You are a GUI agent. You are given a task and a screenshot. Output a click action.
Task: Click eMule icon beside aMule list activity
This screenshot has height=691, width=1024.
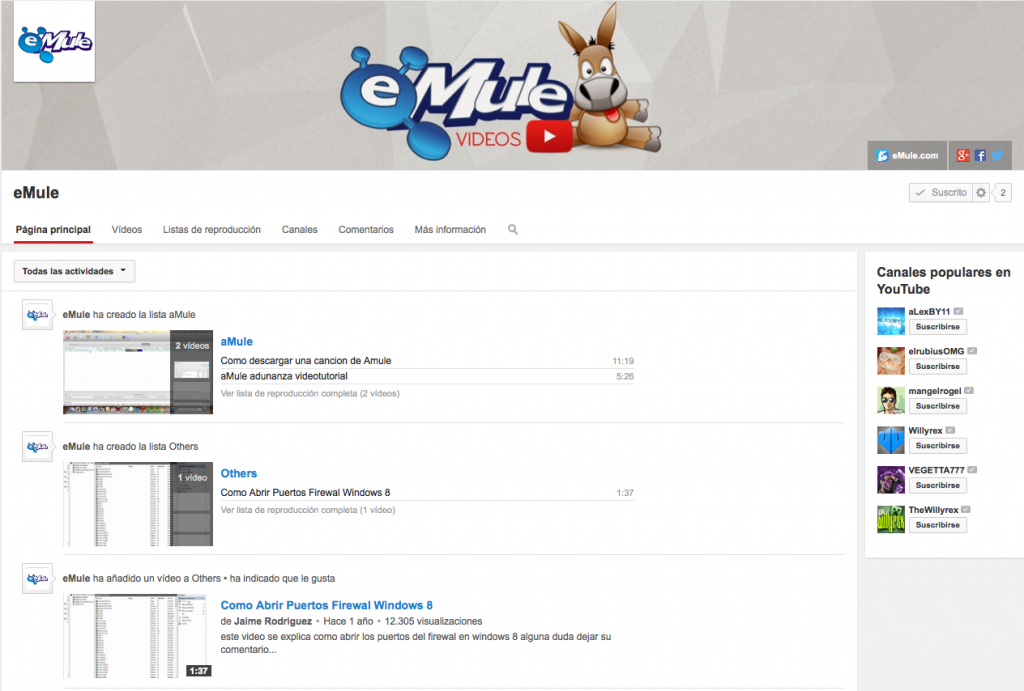(x=37, y=315)
